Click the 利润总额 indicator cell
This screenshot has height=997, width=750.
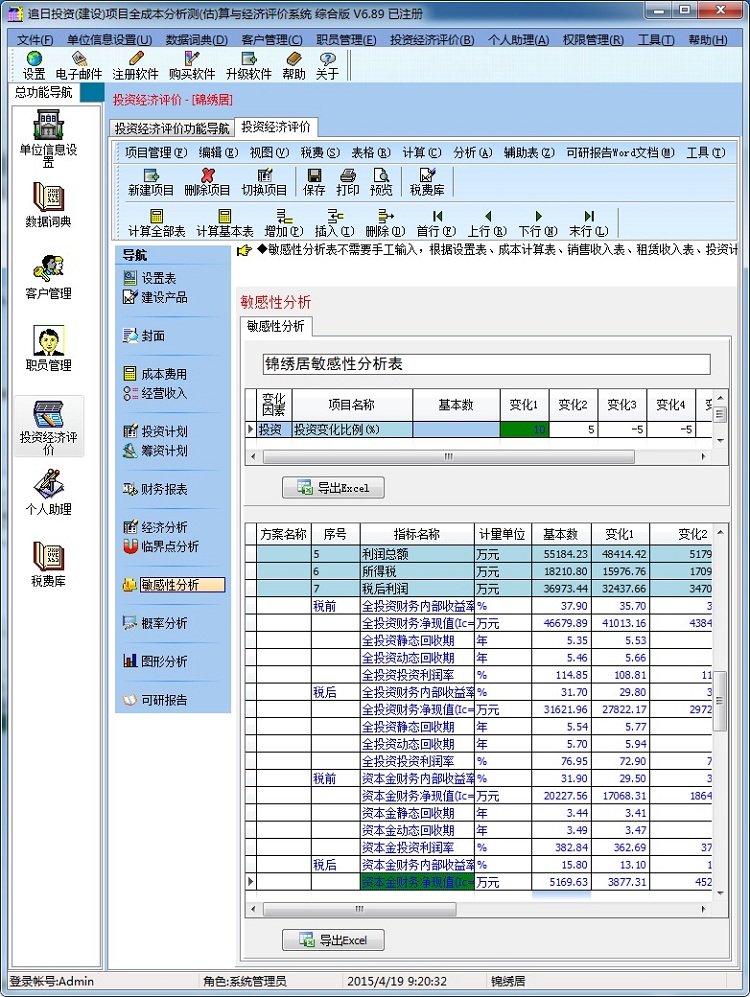pos(417,554)
